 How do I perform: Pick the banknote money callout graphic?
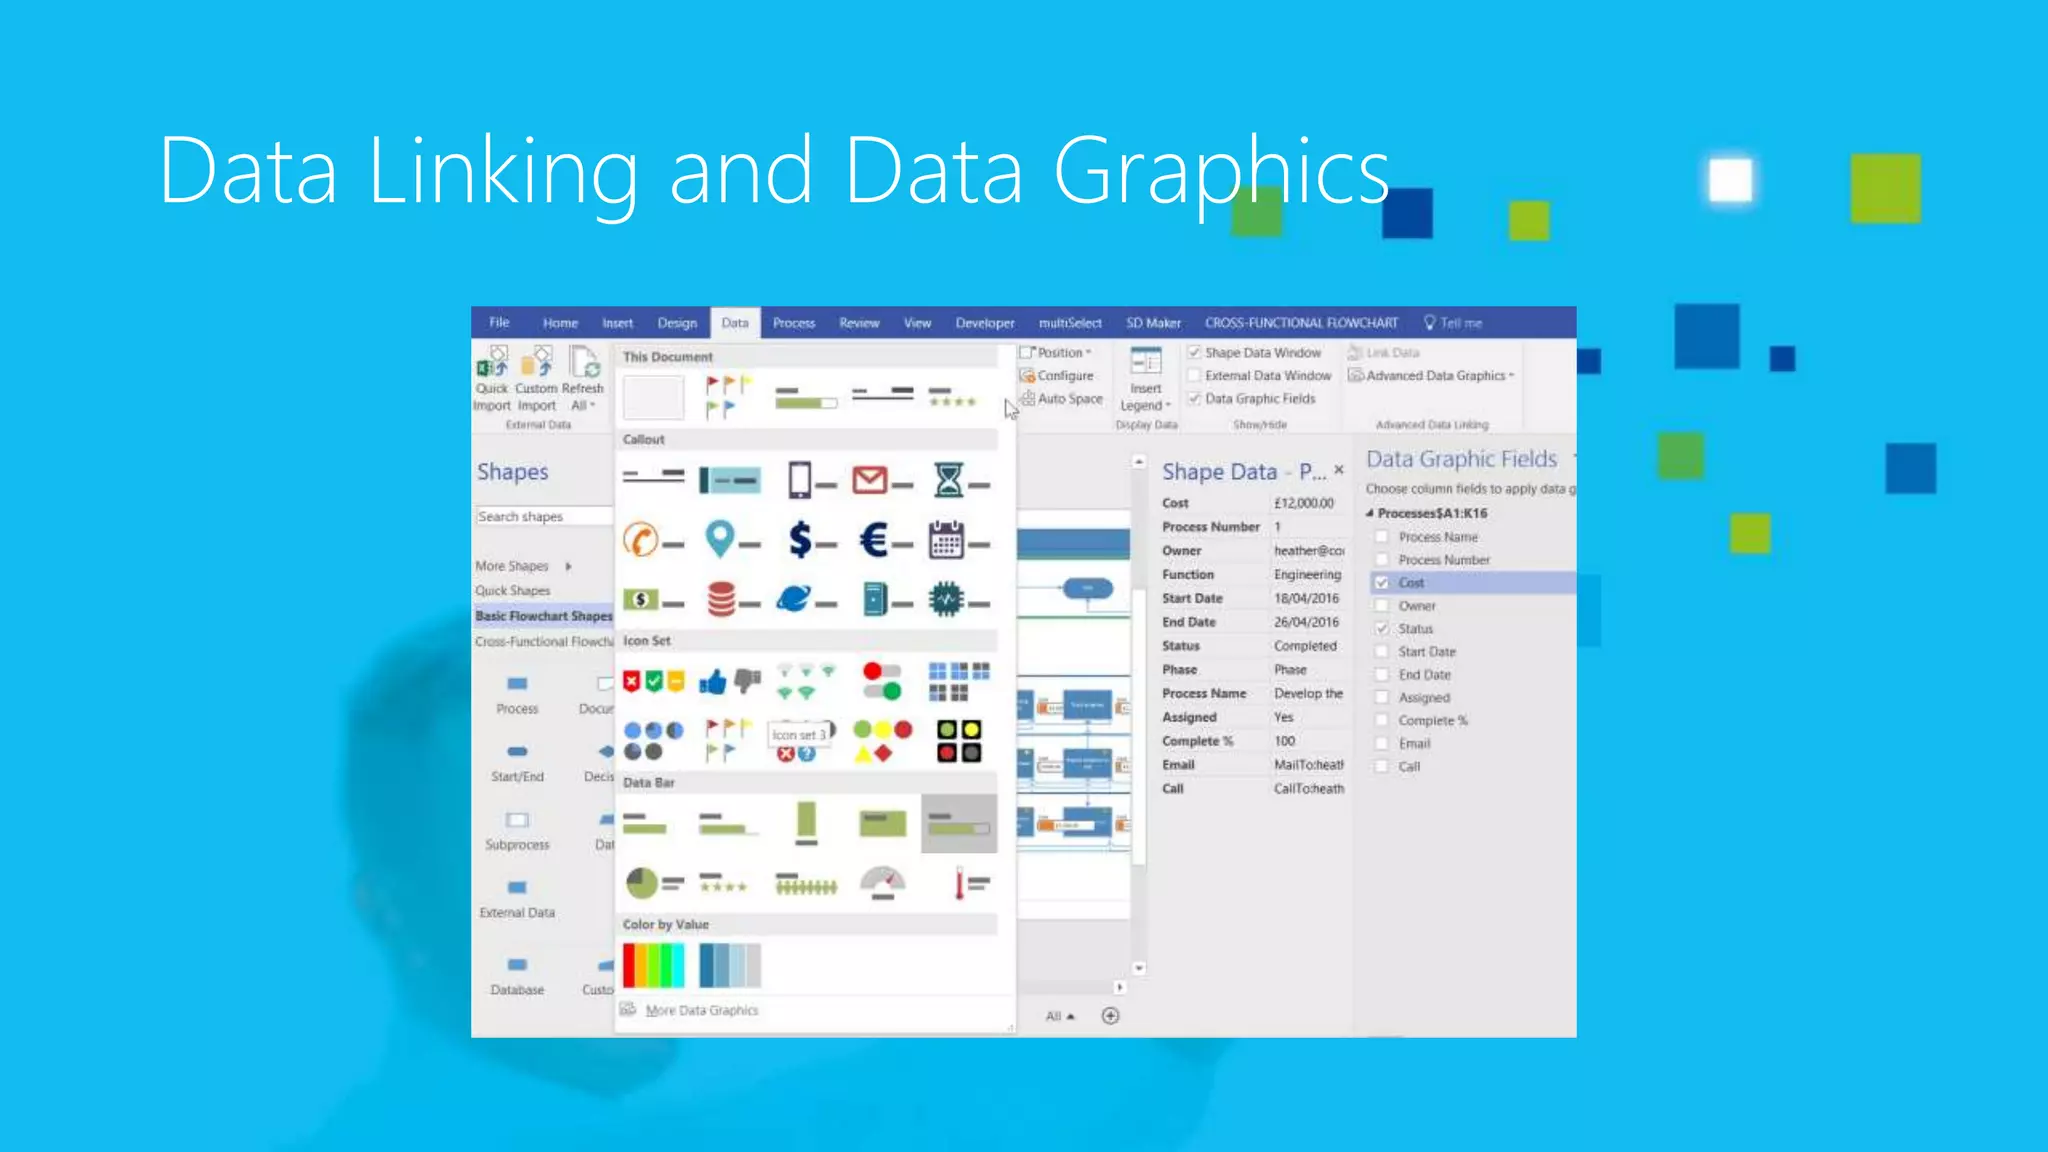point(652,600)
